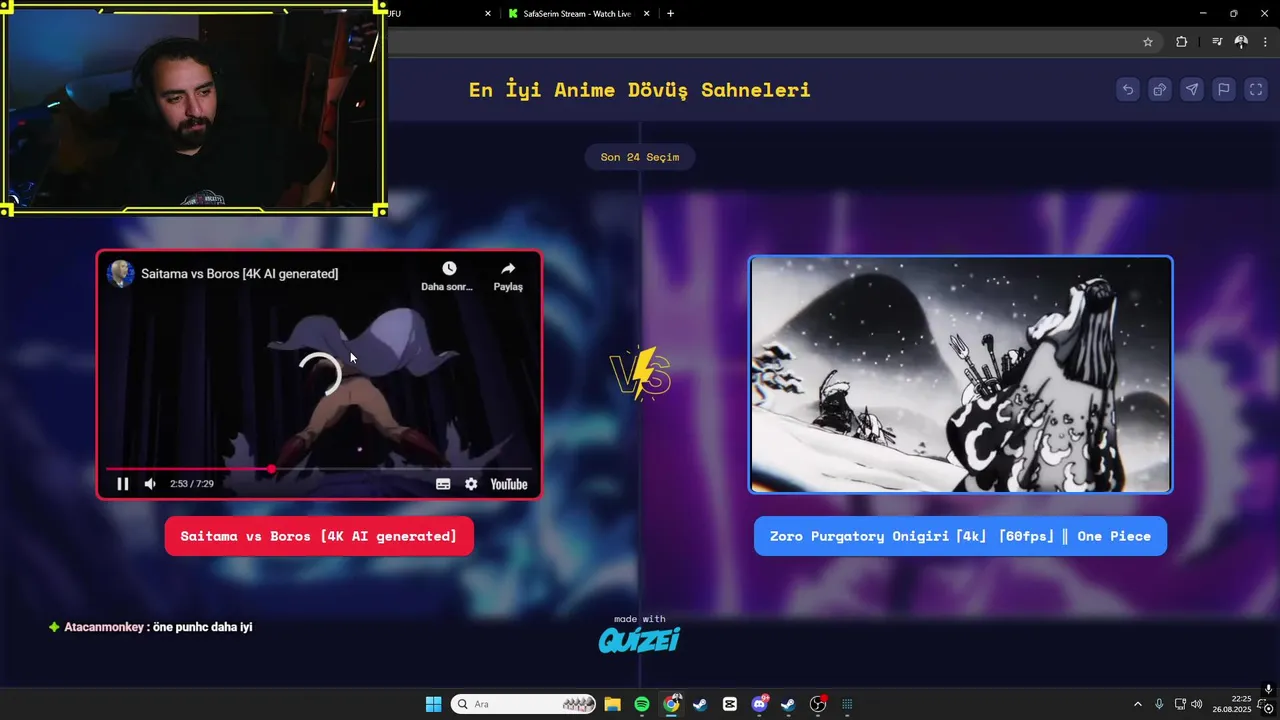The image size is (1280, 720).
Task: Close the SafaSerim Stream tab
Action: [x=646, y=14]
